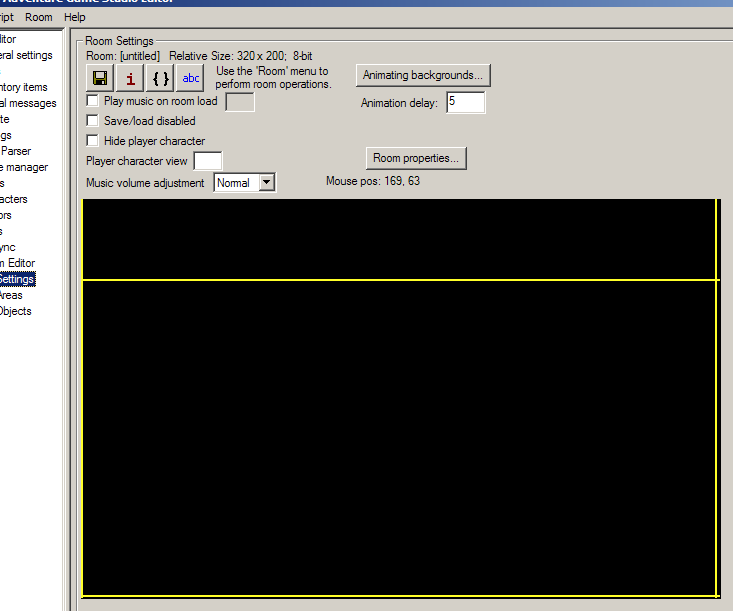Click 'Room: [untitled]' label
The width and height of the screenshot is (733, 611).
tap(123, 56)
